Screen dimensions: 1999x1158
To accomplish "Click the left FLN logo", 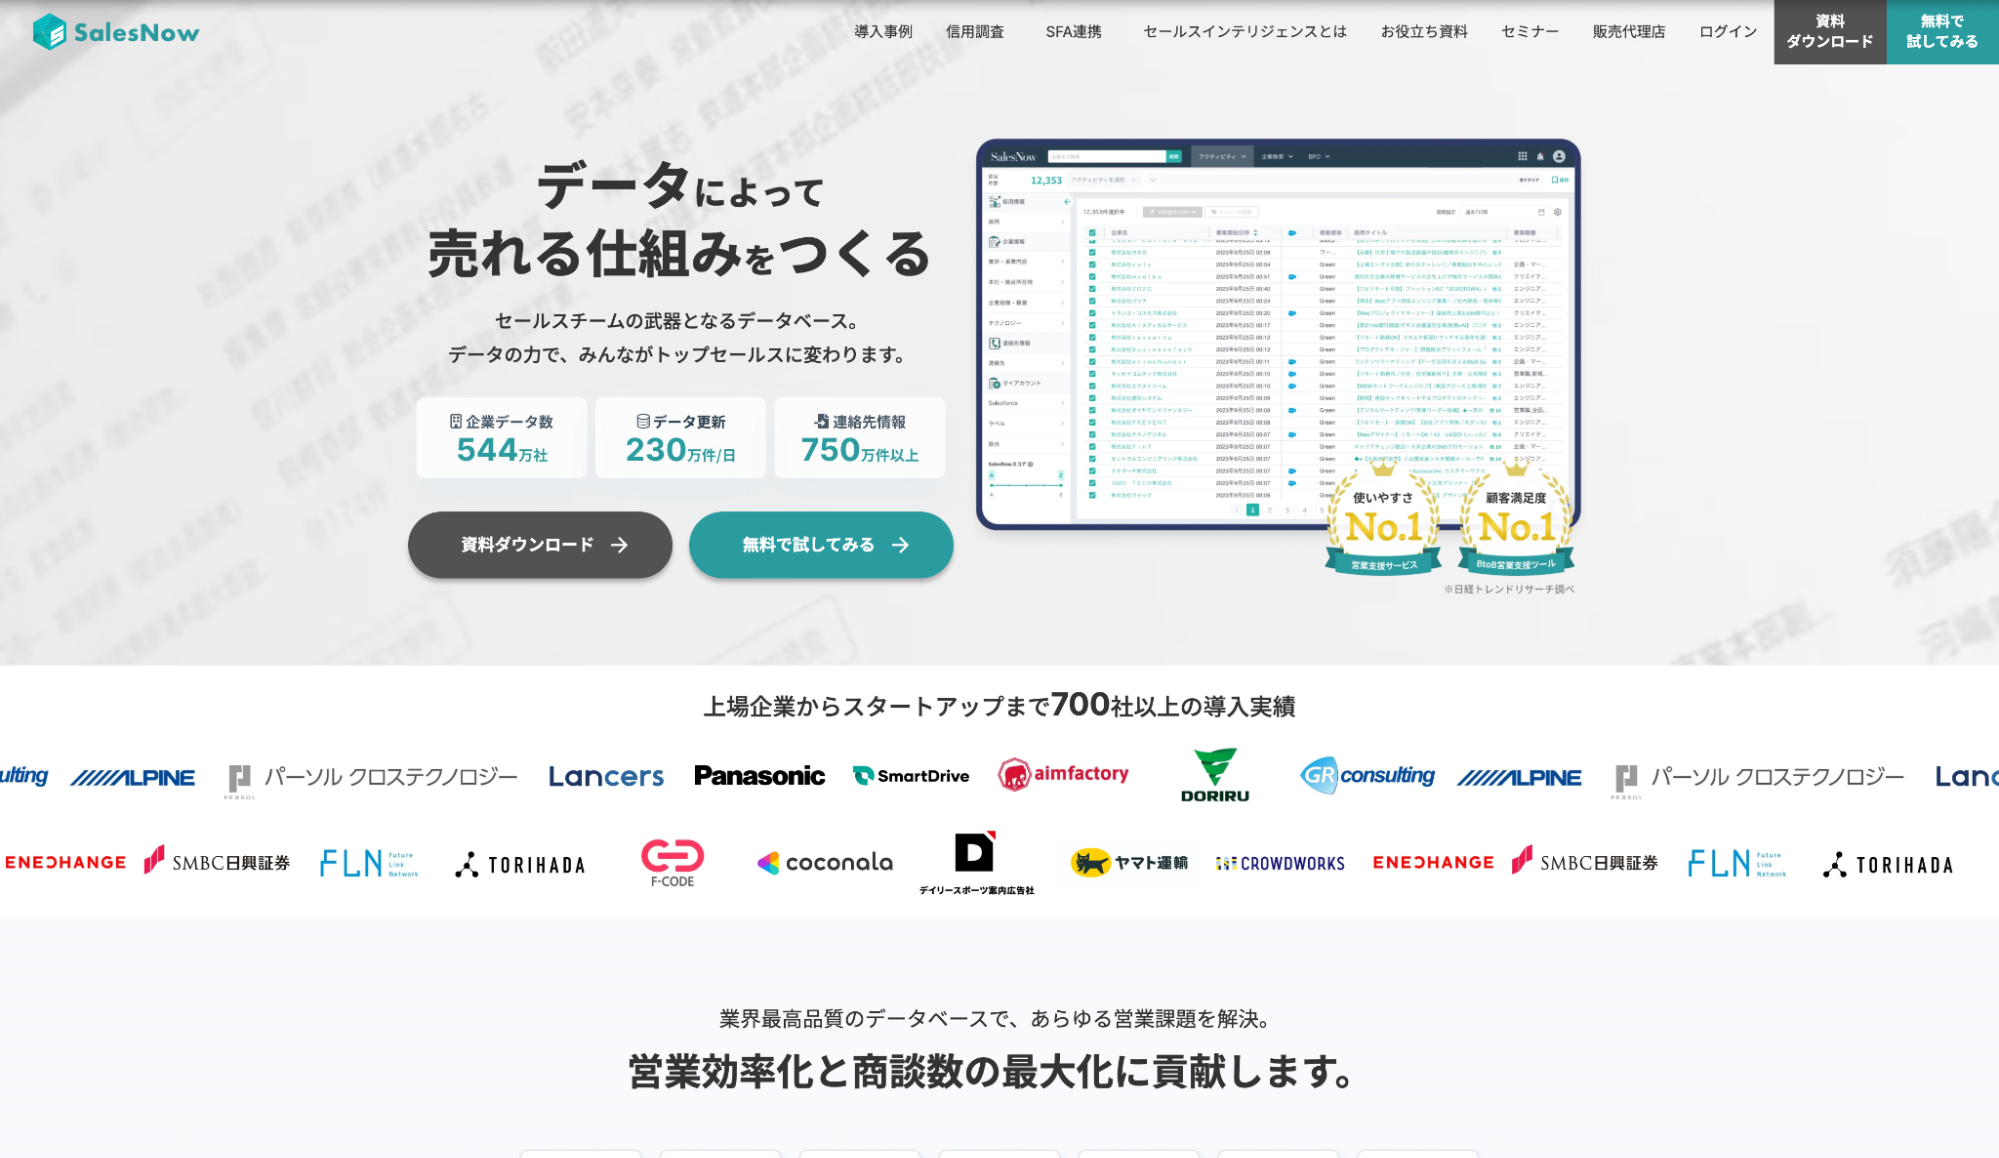I will 369,863.
